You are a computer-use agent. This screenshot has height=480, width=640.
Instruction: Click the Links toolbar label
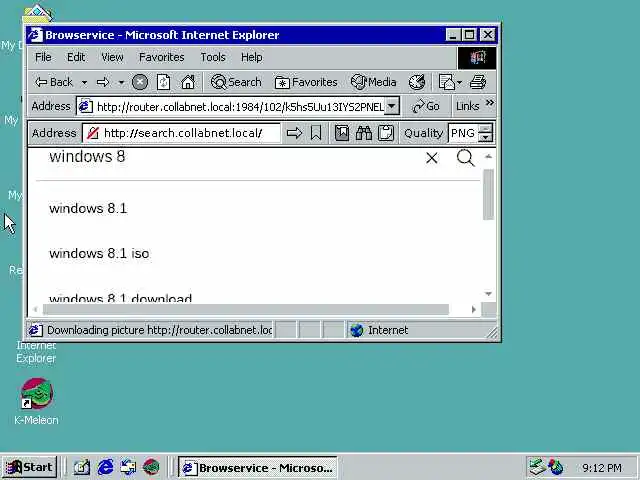click(467, 107)
